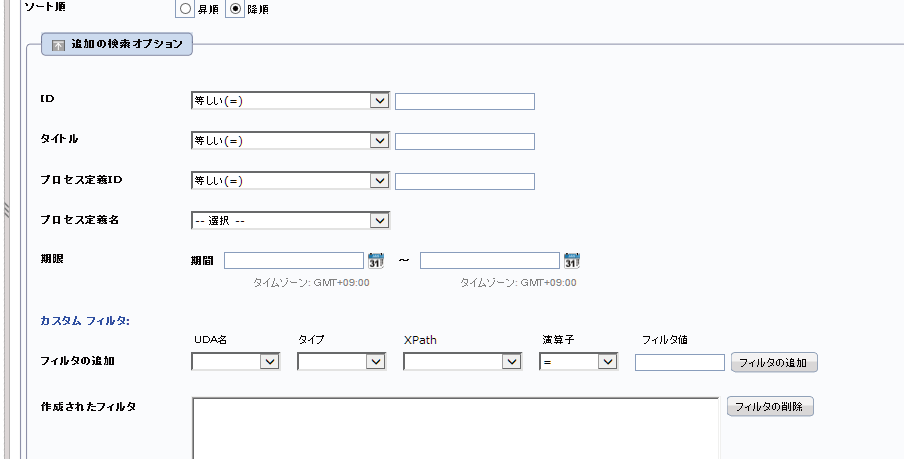The image size is (904, 459).
Task: Click the フィルタの追加 button
Action: [774, 363]
